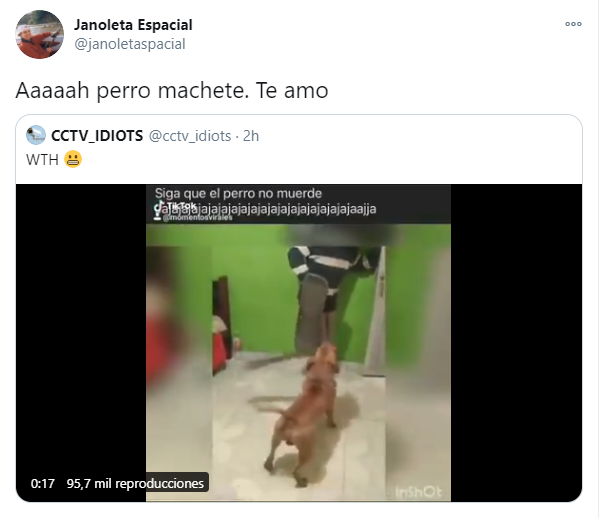The height and width of the screenshot is (518, 602).
Task: Click the Janoleta Espacial display name
Action: [133, 25]
